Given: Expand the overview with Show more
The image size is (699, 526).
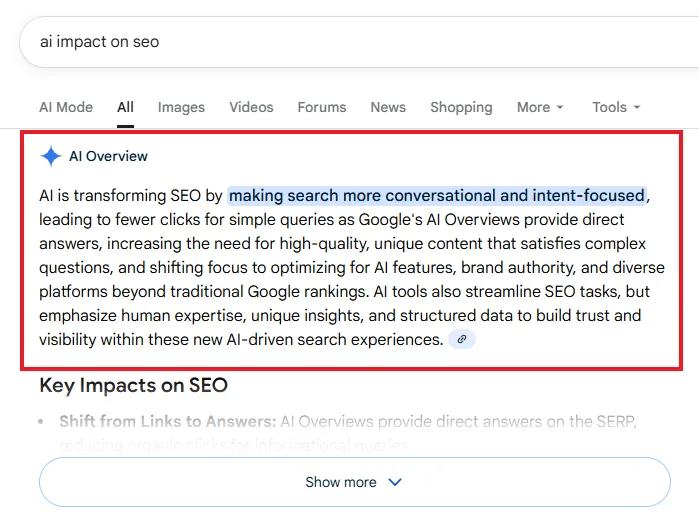Looking at the screenshot, I should pyautogui.click(x=355, y=482).
